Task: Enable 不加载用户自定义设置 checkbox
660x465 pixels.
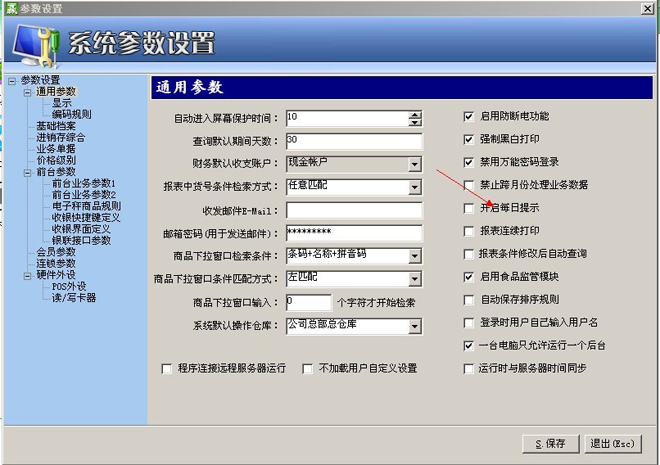Action: click(307, 369)
